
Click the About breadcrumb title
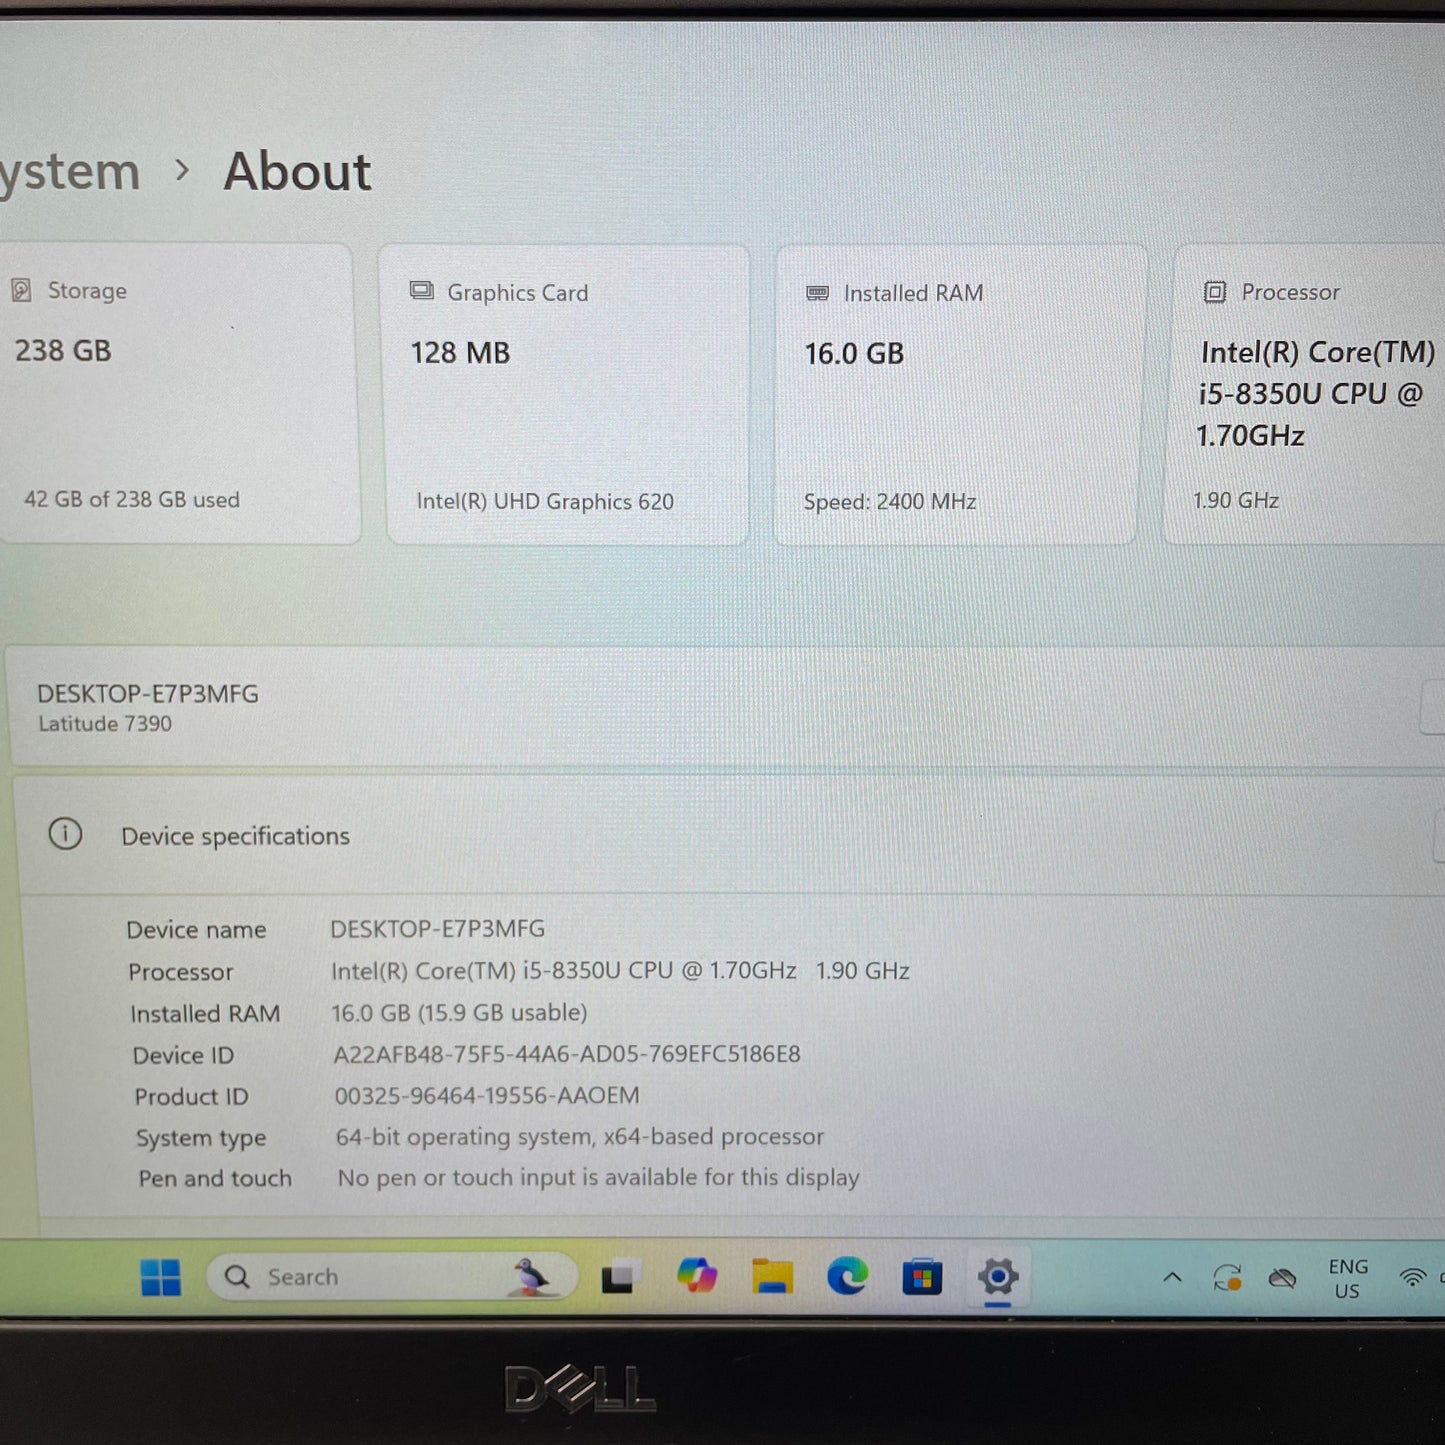click(x=297, y=171)
